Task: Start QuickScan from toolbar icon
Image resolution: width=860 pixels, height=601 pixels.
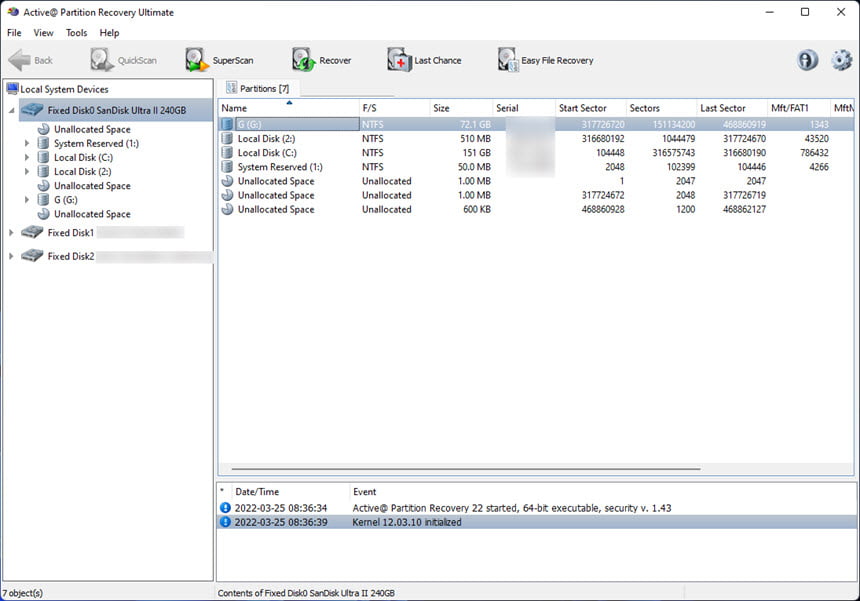Action: (102, 60)
